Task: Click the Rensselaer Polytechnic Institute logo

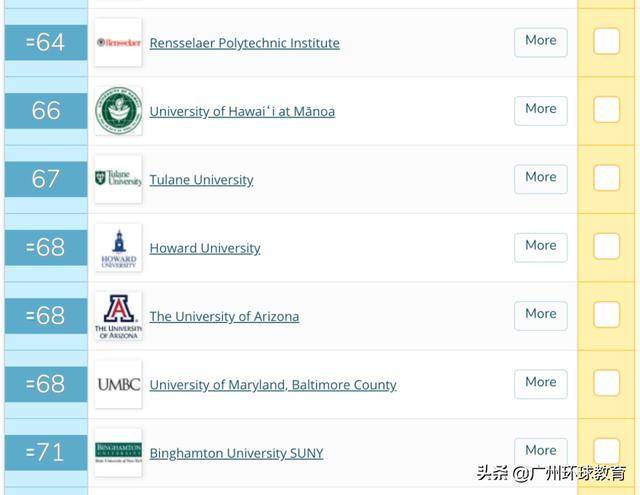Action: click(x=118, y=43)
